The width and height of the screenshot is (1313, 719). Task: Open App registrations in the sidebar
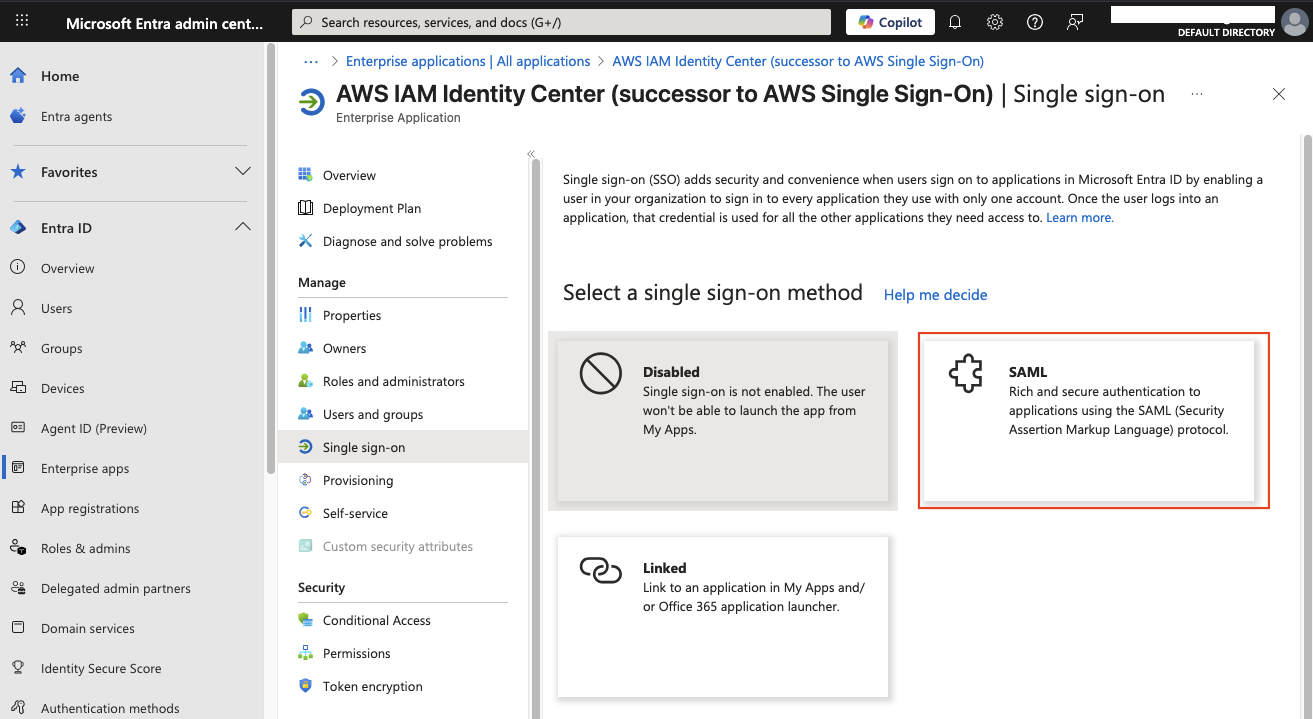coord(88,508)
